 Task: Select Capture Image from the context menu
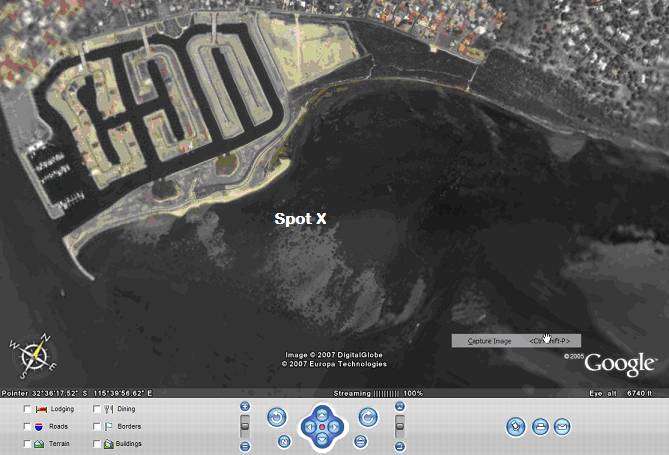click(x=490, y=341)
